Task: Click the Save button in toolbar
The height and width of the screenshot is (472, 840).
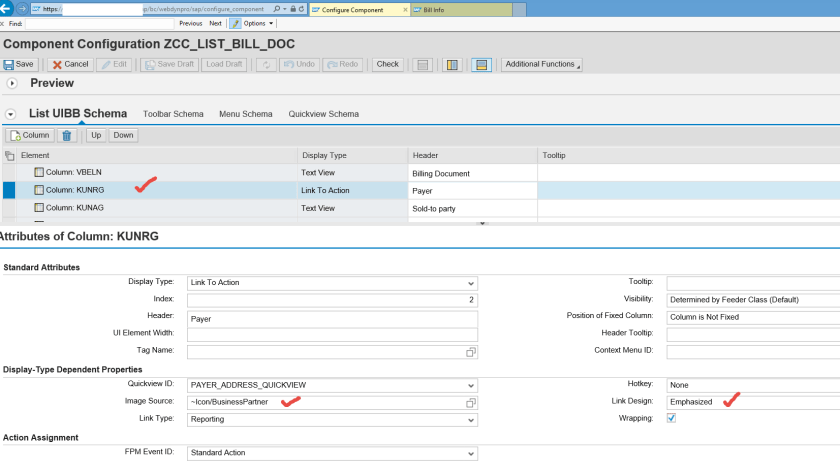Action: 20,64
